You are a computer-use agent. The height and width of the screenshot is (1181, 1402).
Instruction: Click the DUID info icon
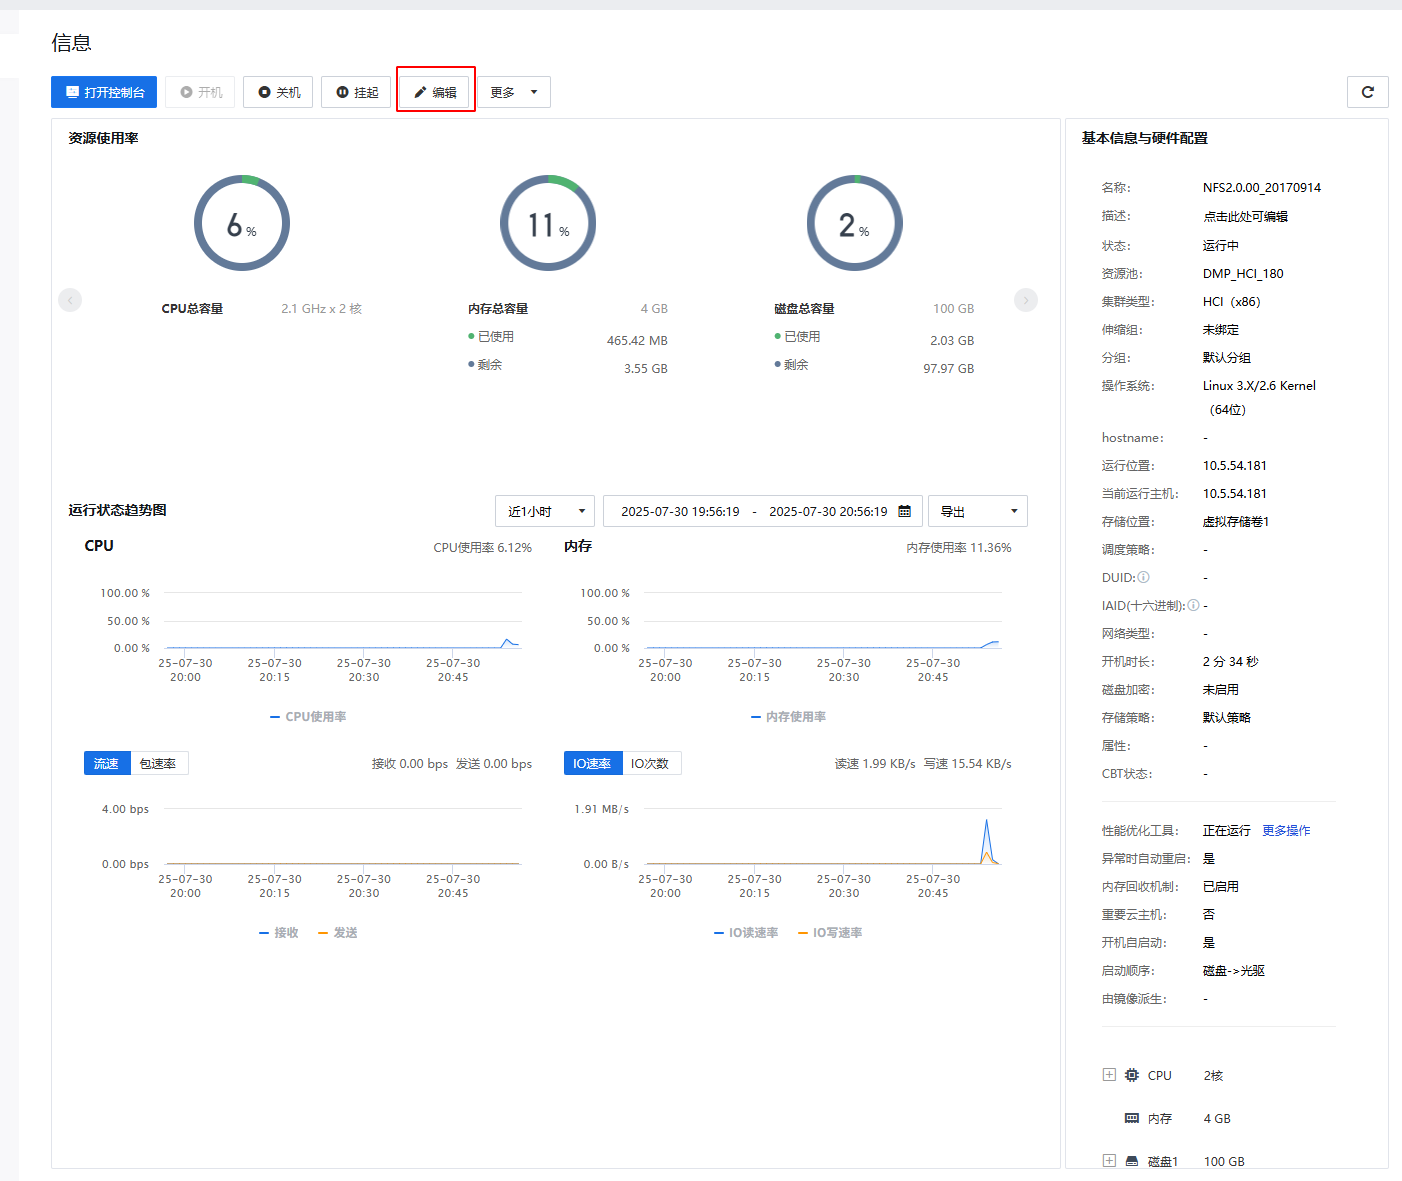[1144, 577]
